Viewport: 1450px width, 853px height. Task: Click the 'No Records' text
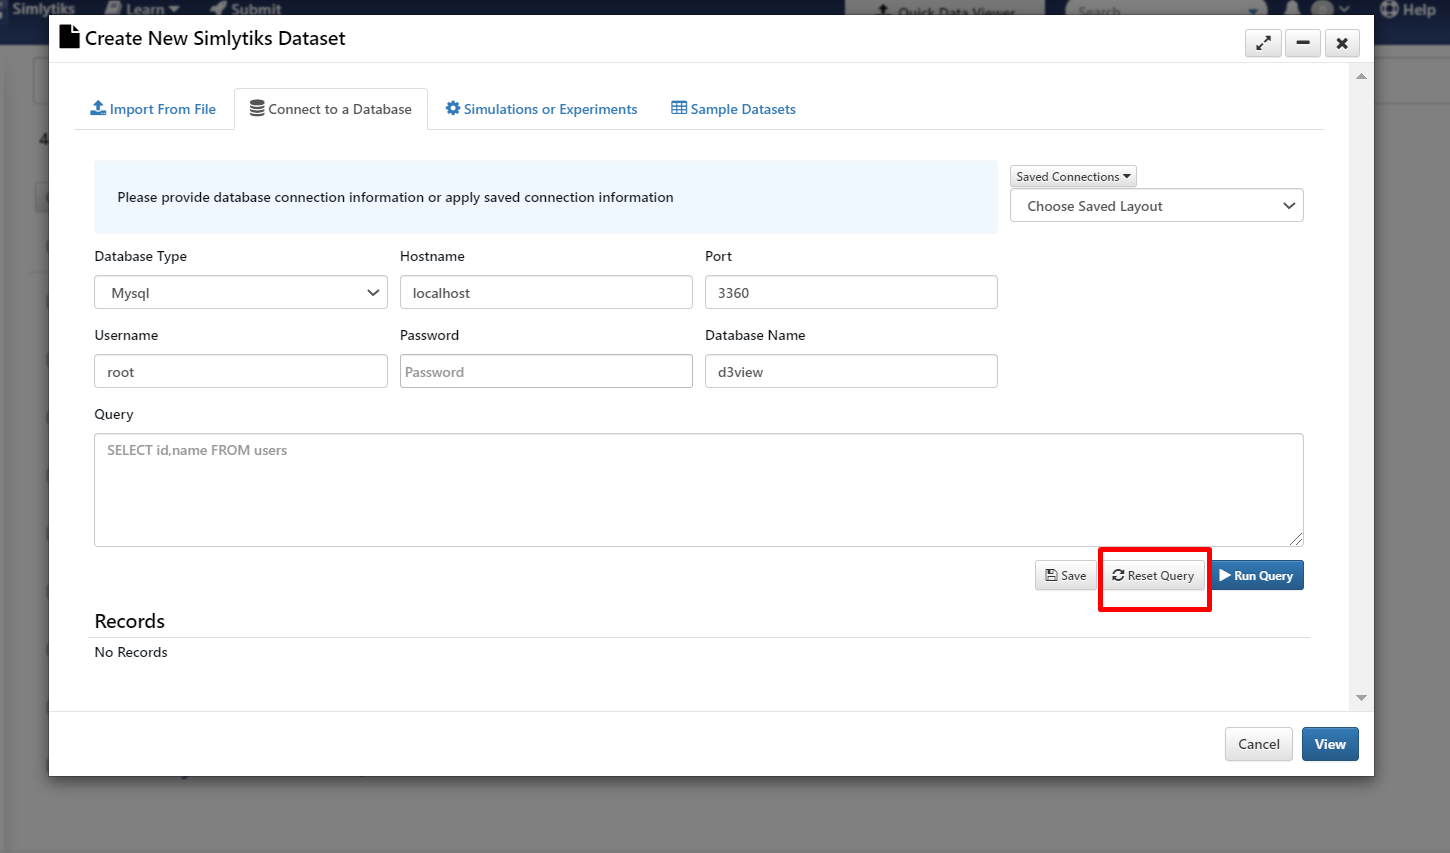[x=131, y=652]
